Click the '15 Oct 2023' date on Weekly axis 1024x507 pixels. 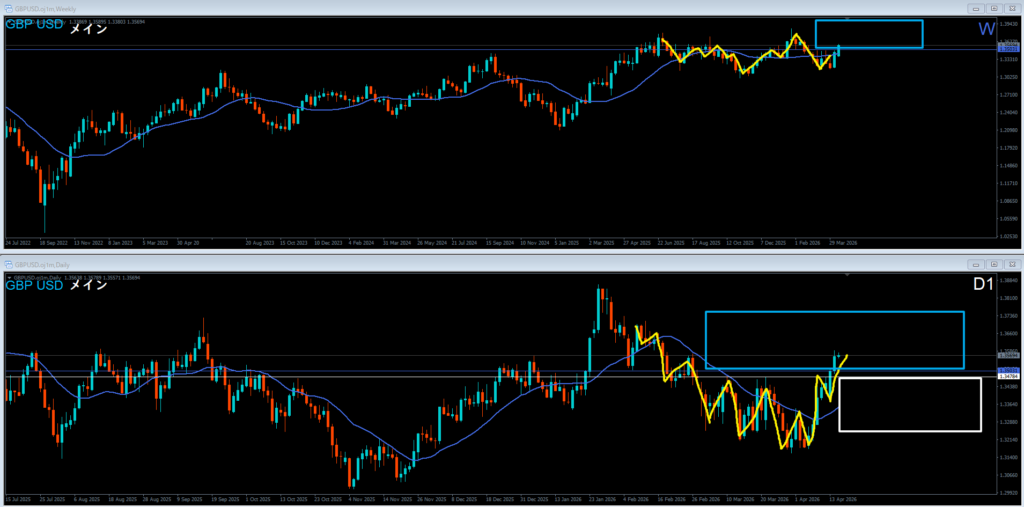tap(294, 242)
